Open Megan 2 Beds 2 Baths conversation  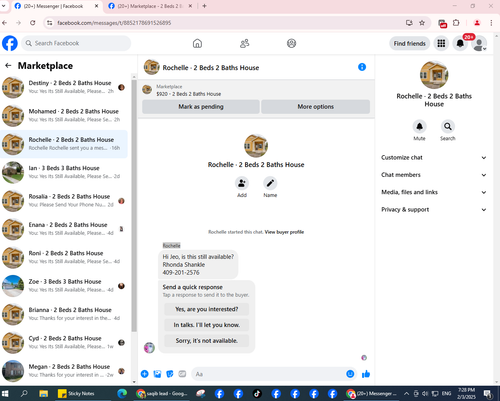[x=64, y=371]
